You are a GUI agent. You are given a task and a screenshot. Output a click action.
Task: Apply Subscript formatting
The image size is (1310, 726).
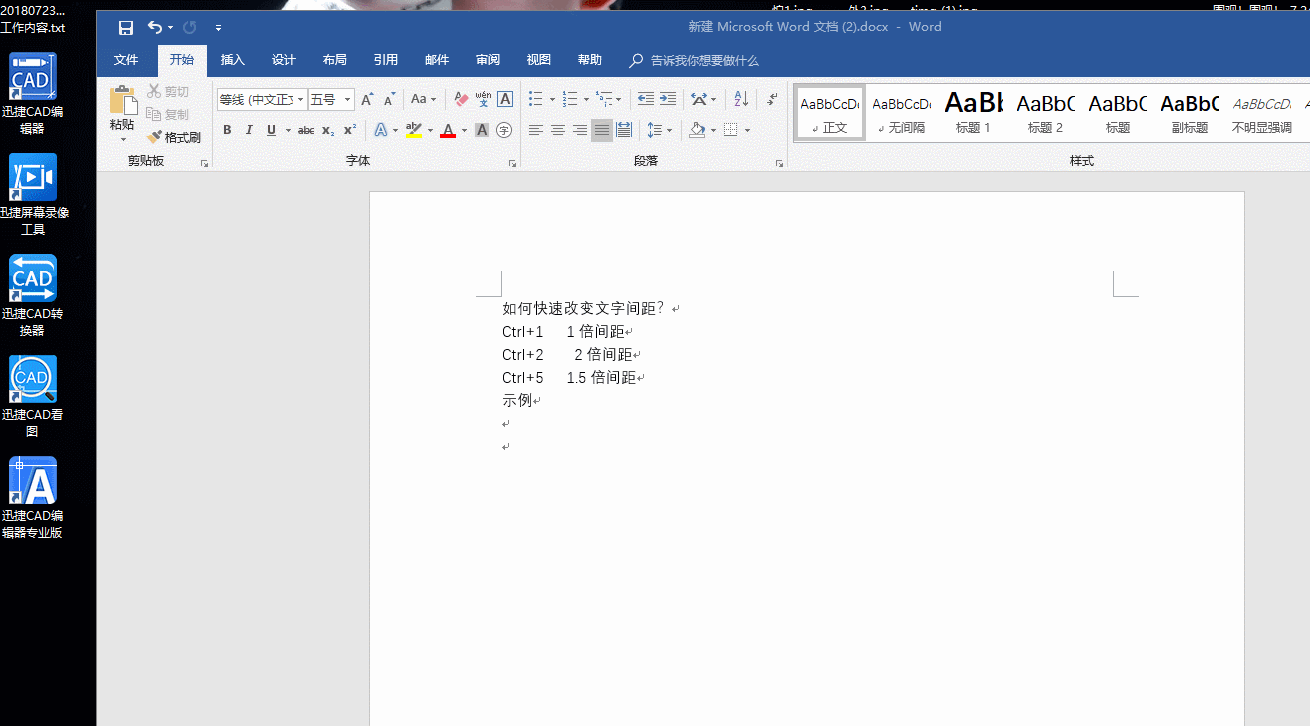(326, 129)
